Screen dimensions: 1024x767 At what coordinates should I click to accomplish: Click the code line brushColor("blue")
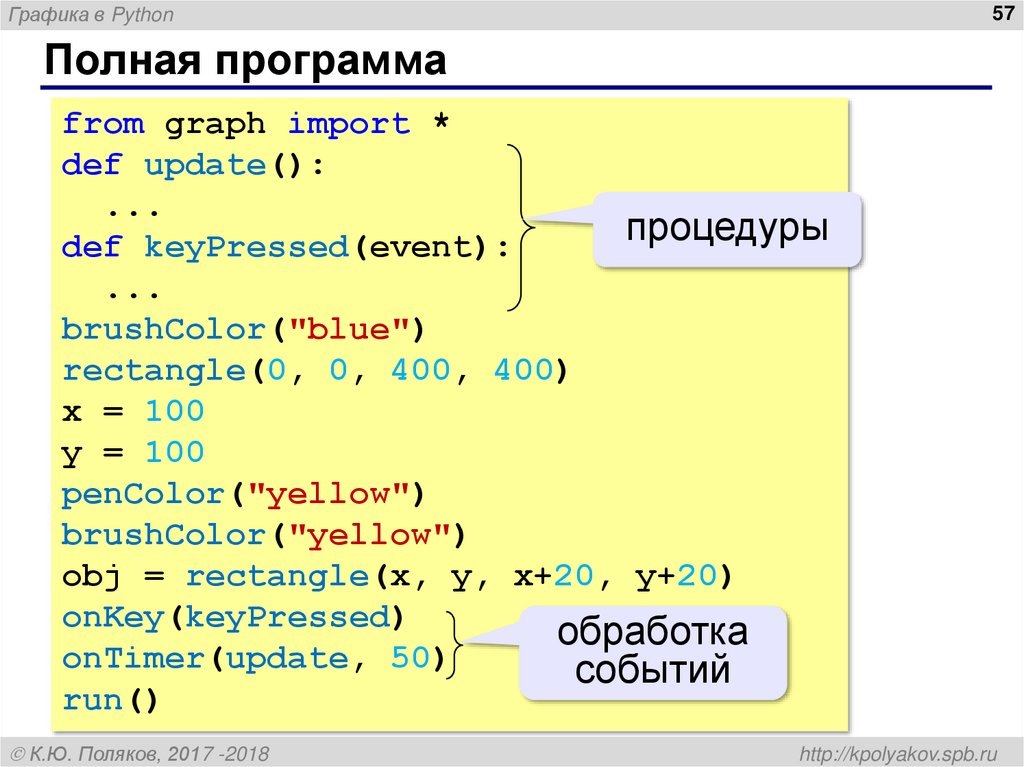pyautogui.click(x=244, y=329)
